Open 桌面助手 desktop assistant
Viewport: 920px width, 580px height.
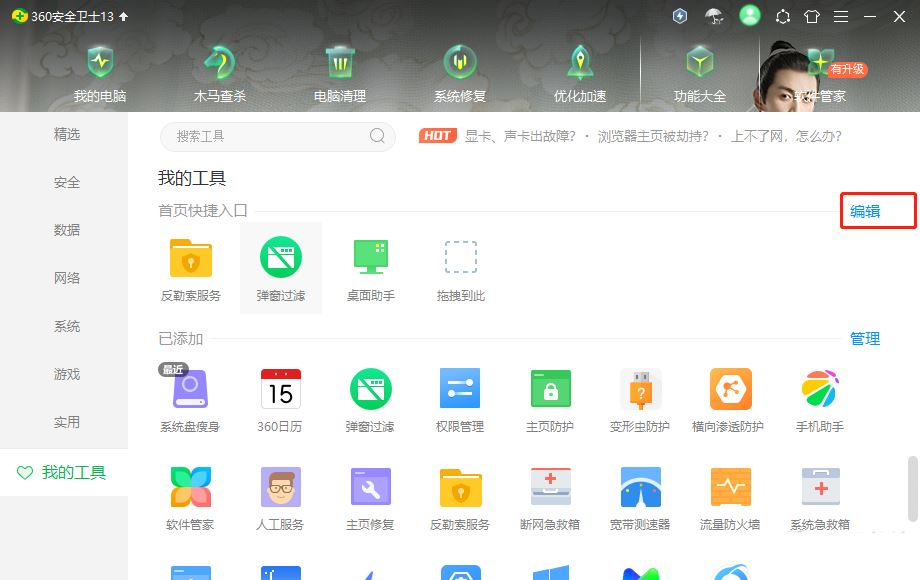(370, 265)
